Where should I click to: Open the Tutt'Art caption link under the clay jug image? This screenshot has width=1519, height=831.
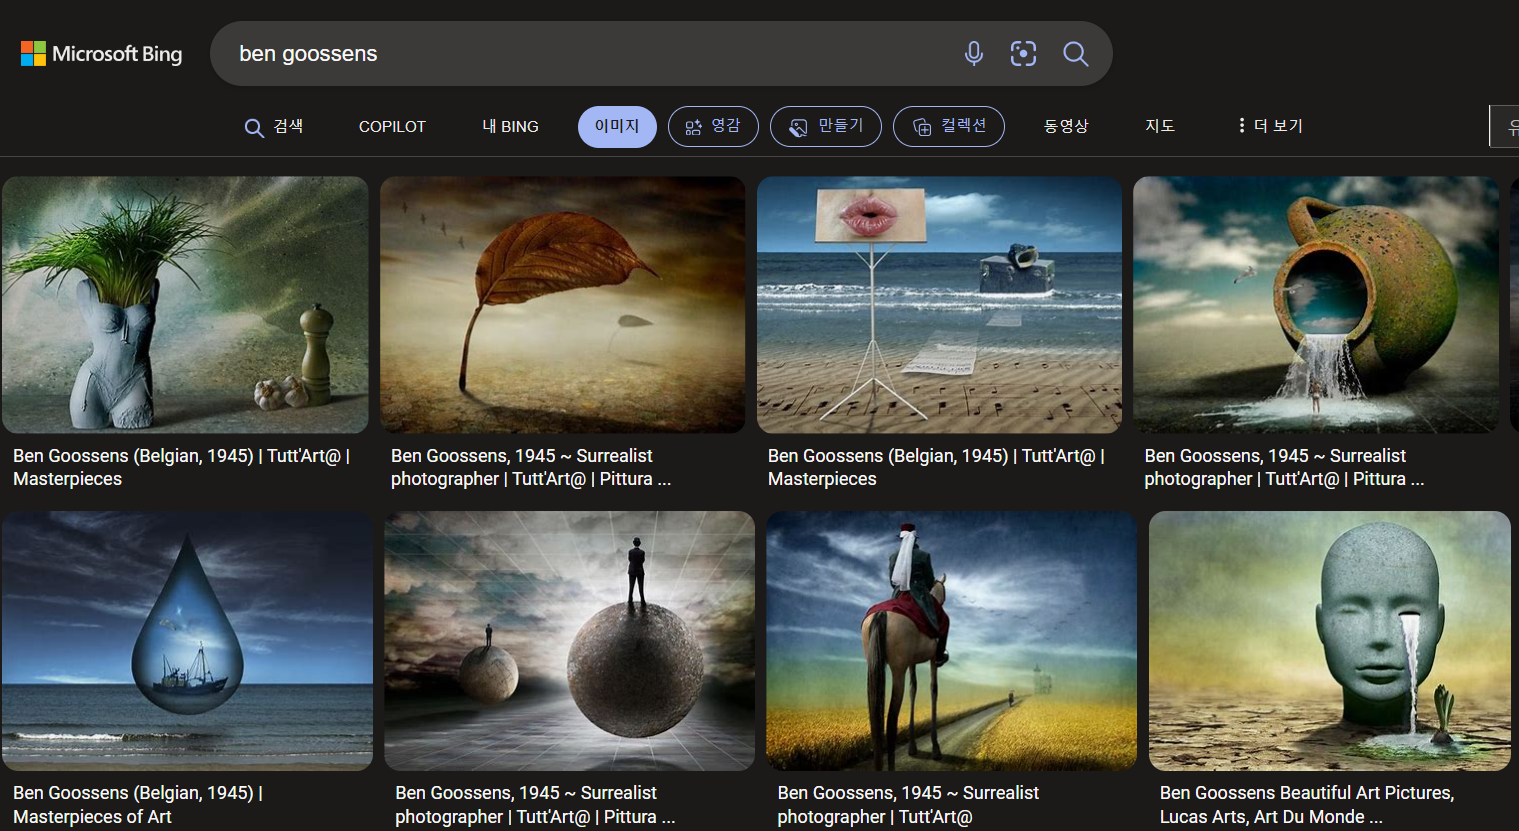click(1284, 467)
